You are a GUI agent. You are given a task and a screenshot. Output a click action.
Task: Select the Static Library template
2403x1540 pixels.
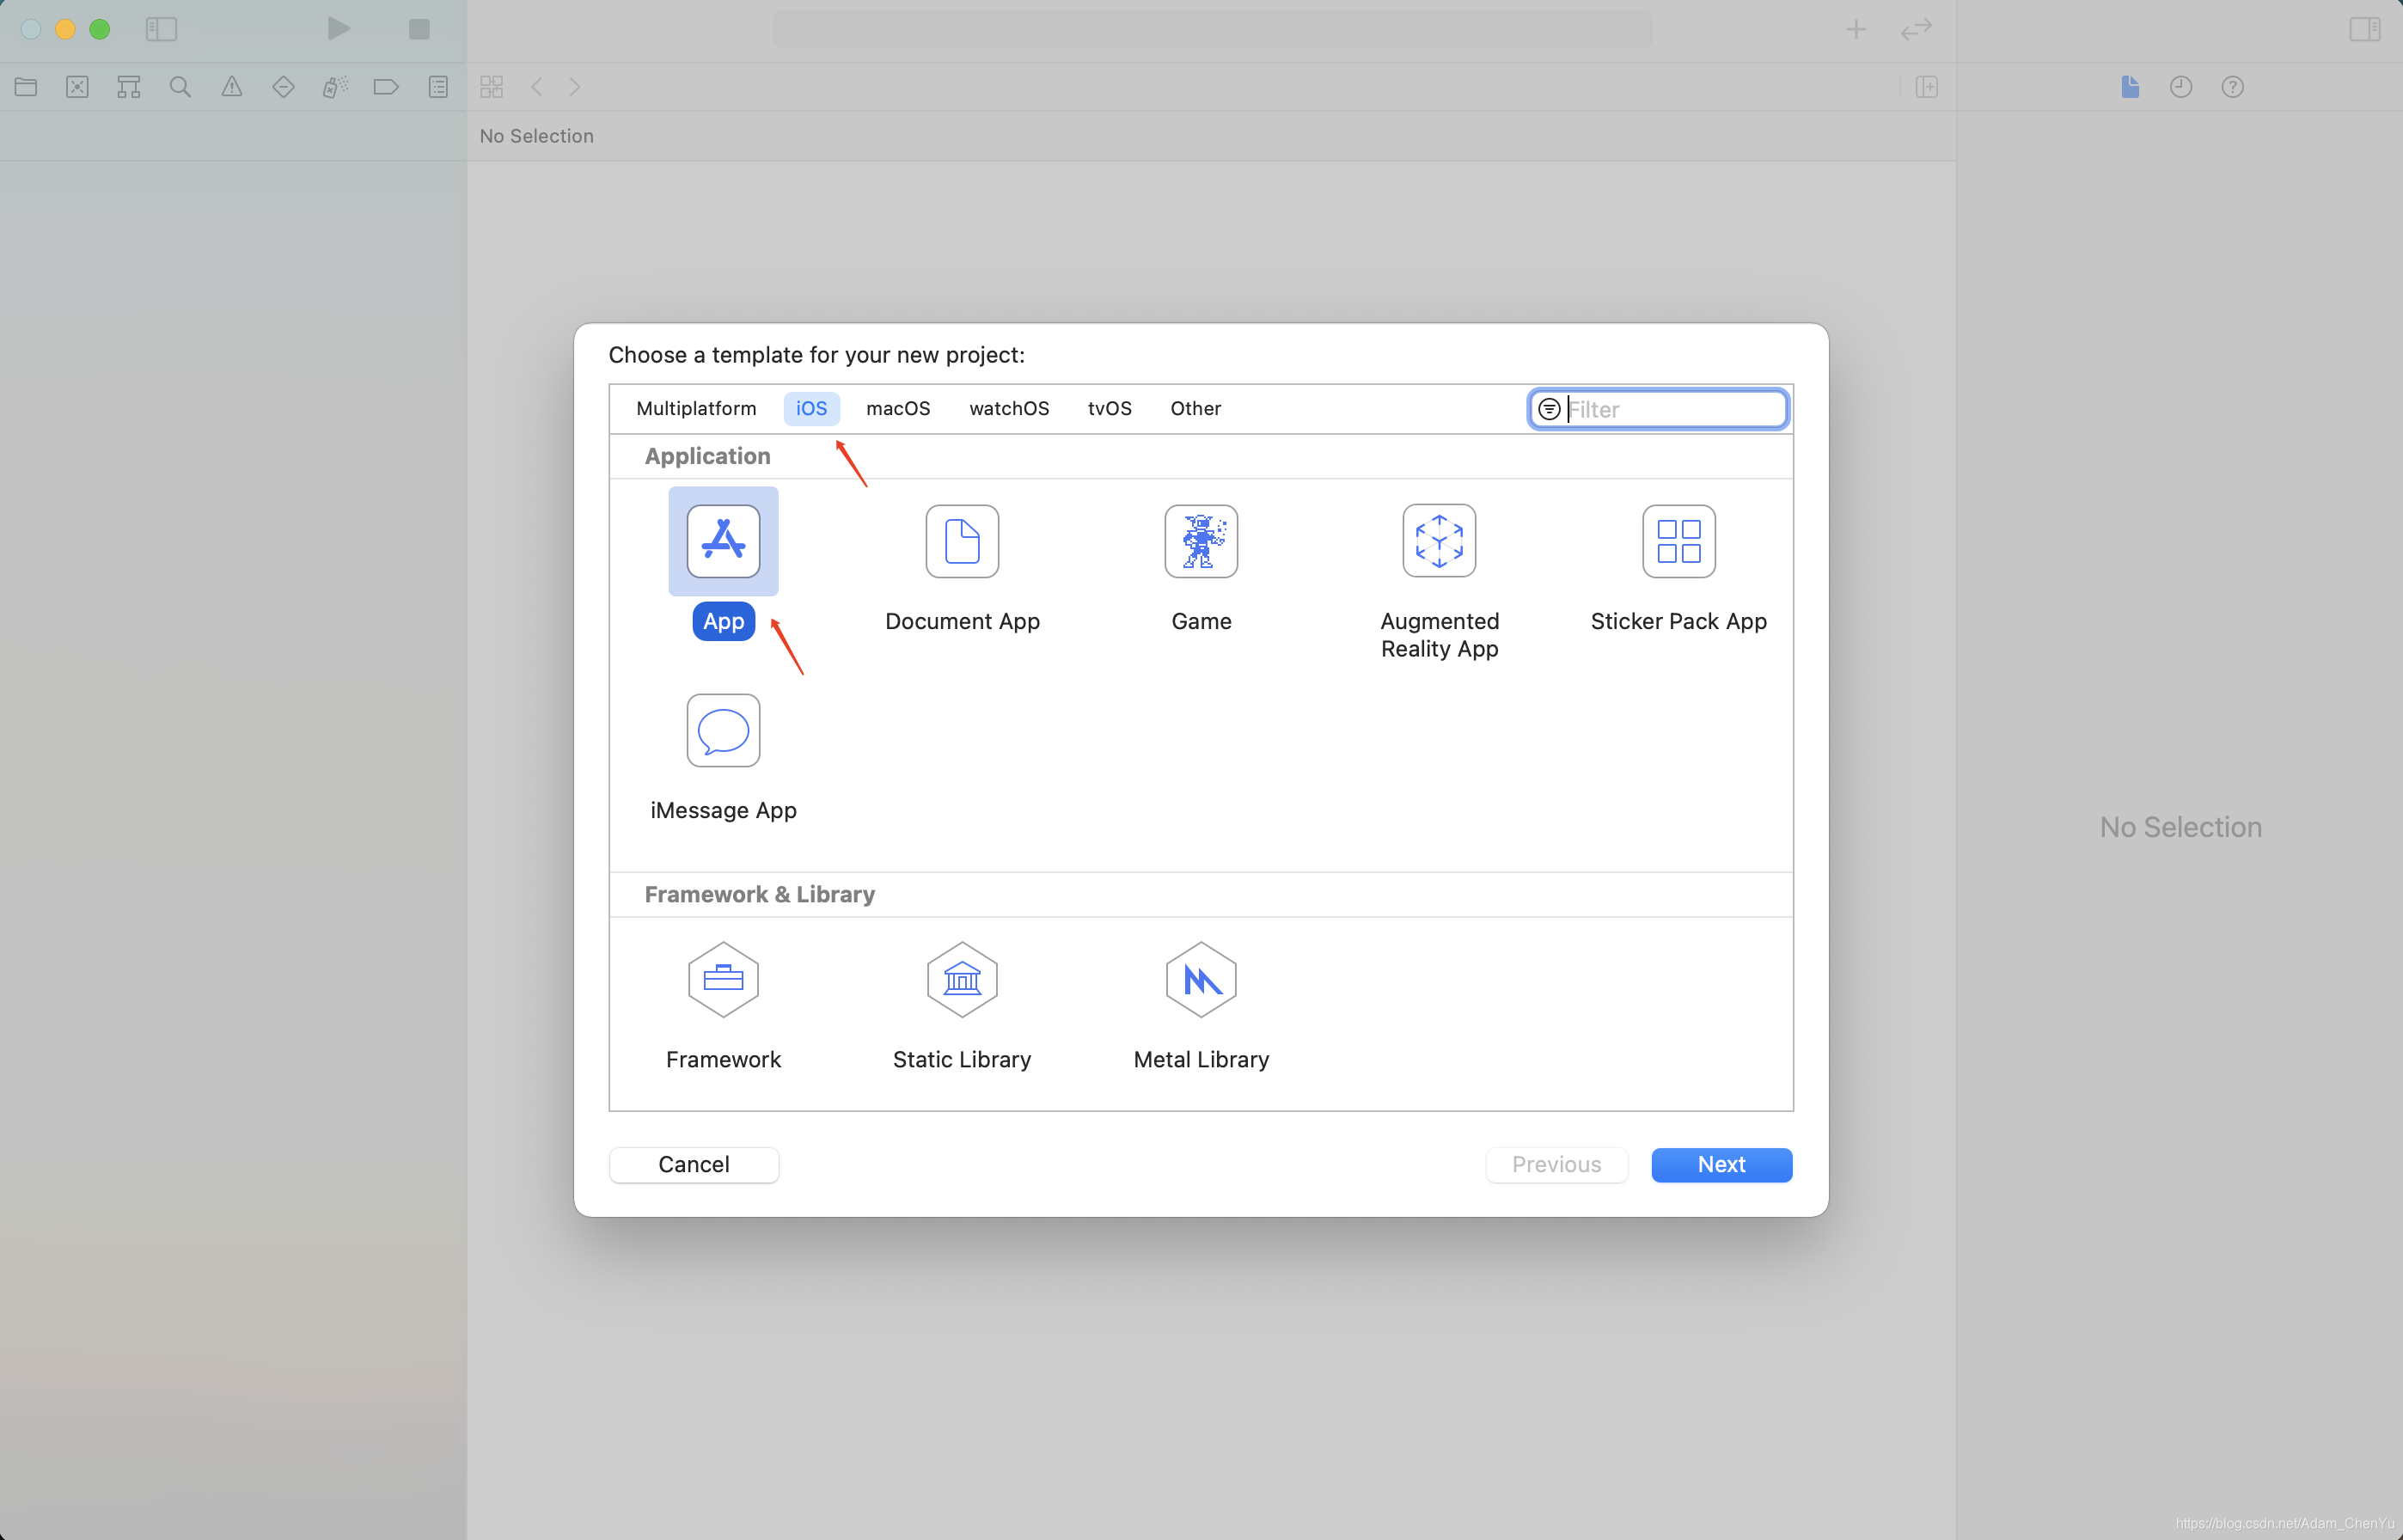tap(962, 979)
